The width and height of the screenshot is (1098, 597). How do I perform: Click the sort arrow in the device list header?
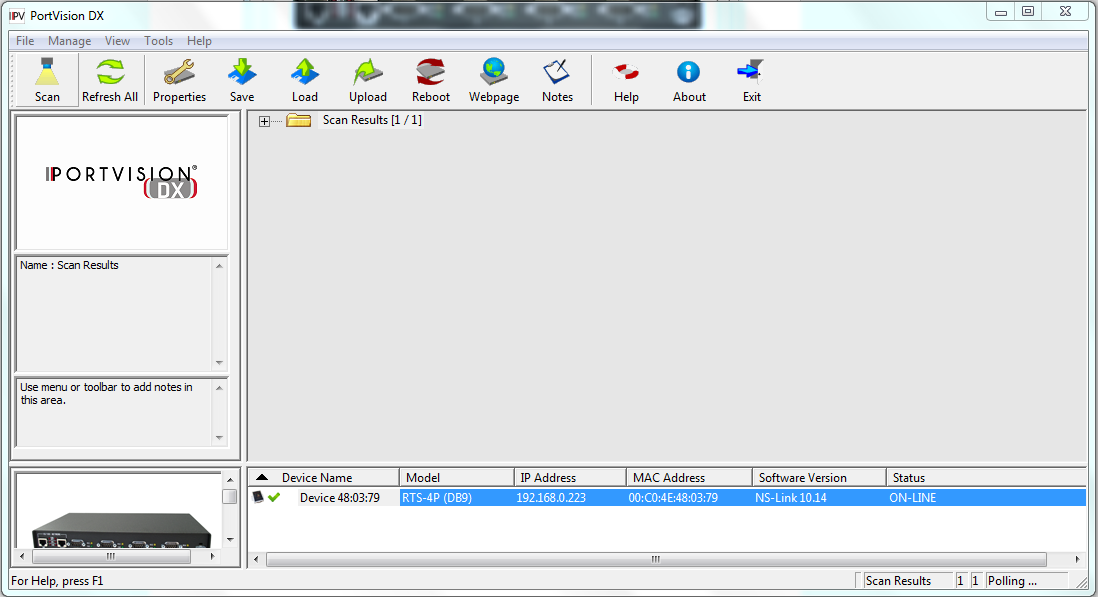click(262, 477)
